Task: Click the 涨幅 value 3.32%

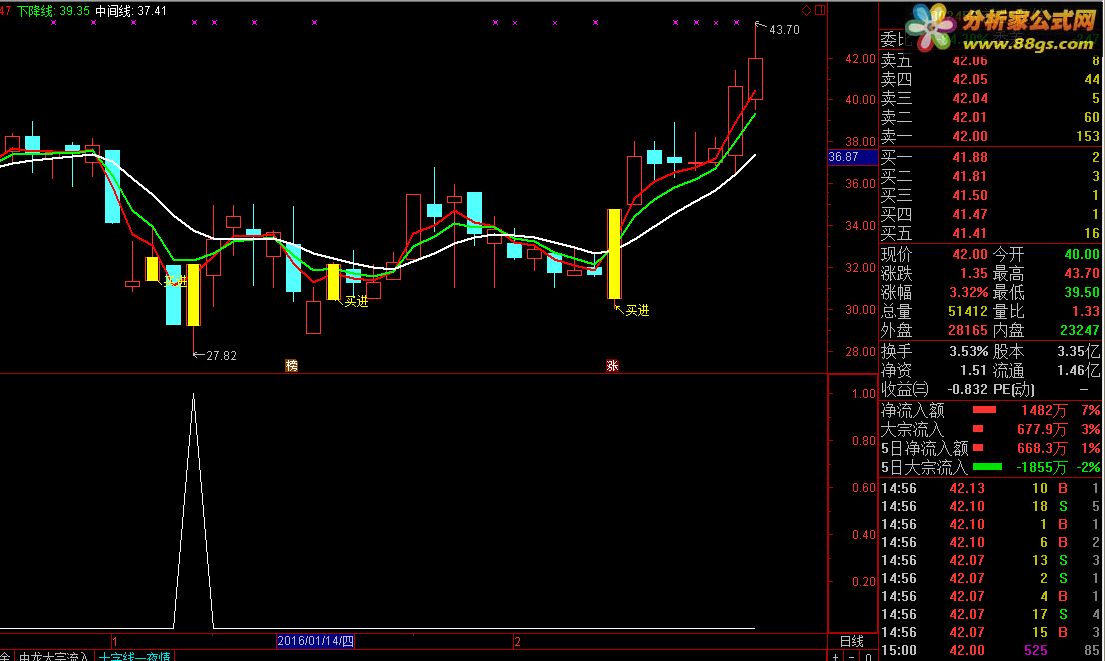Action: pyautogui.click(x=968, y=292)
